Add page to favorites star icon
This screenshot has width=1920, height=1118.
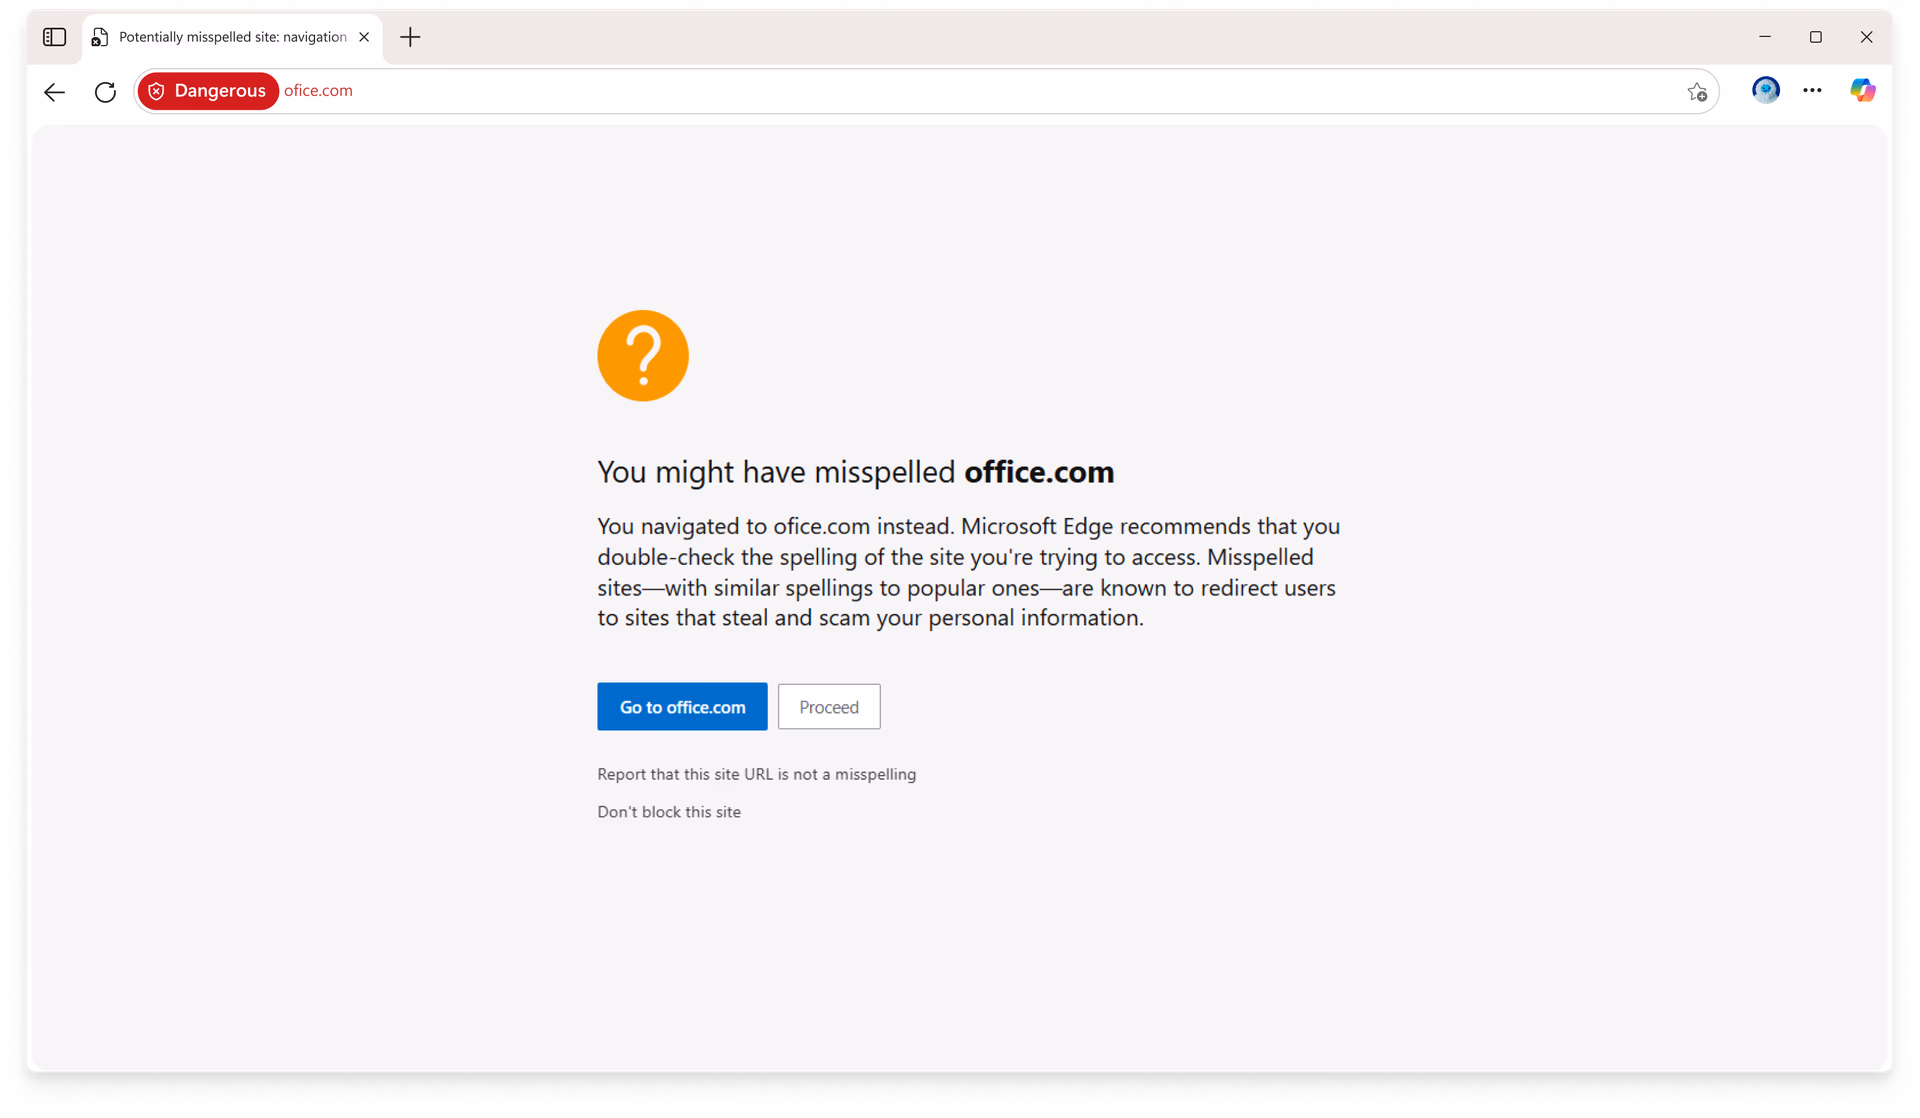point(1697,92)
